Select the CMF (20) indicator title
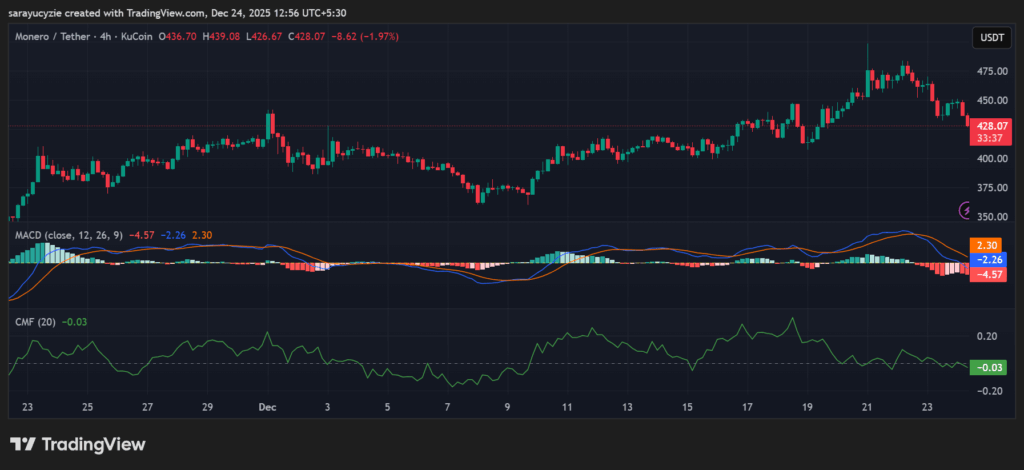This screenshot has height=470, width=1024. pos(34,321)
